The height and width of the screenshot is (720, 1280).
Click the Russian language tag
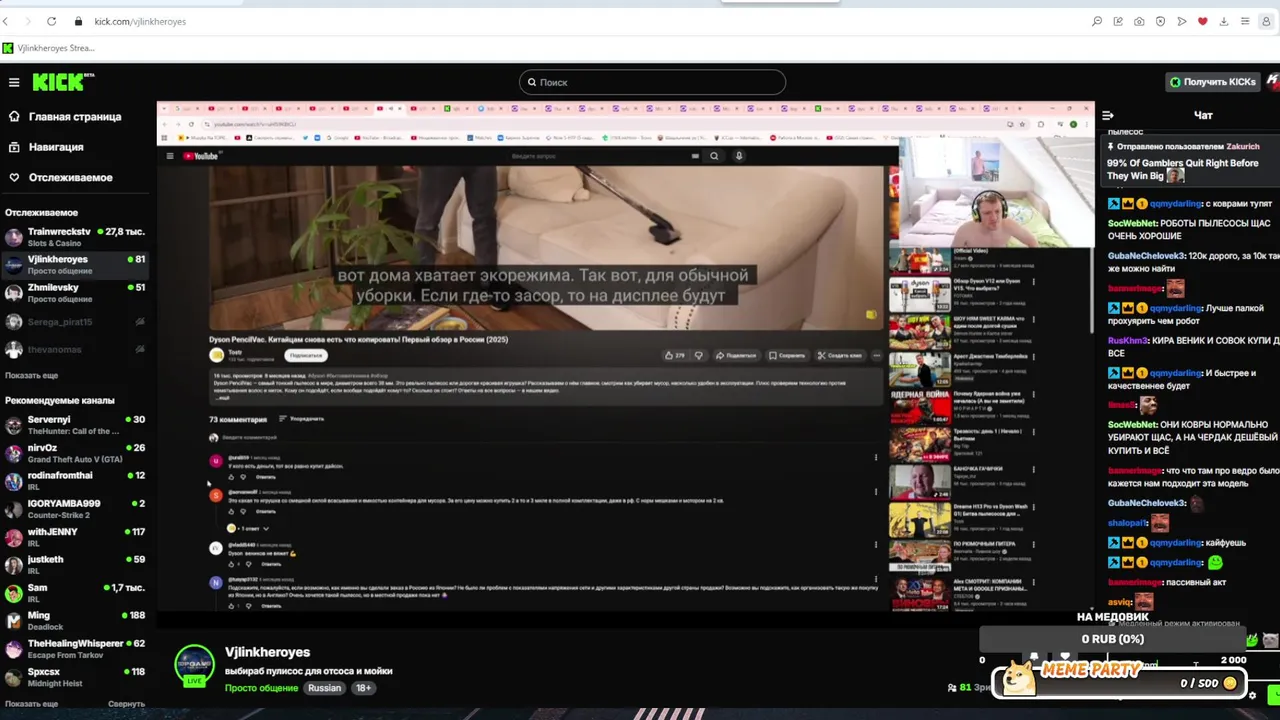coord(324,688)
